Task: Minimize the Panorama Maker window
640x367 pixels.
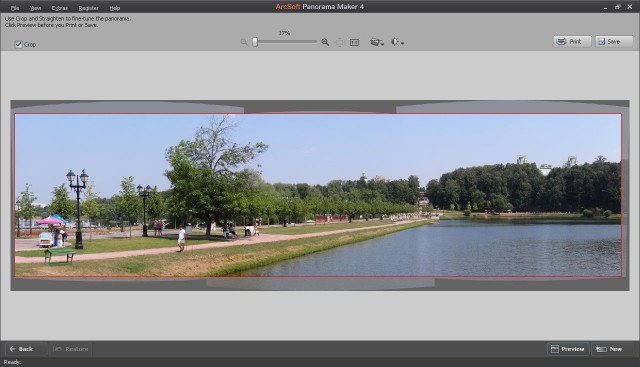Action: pos(605,7)
